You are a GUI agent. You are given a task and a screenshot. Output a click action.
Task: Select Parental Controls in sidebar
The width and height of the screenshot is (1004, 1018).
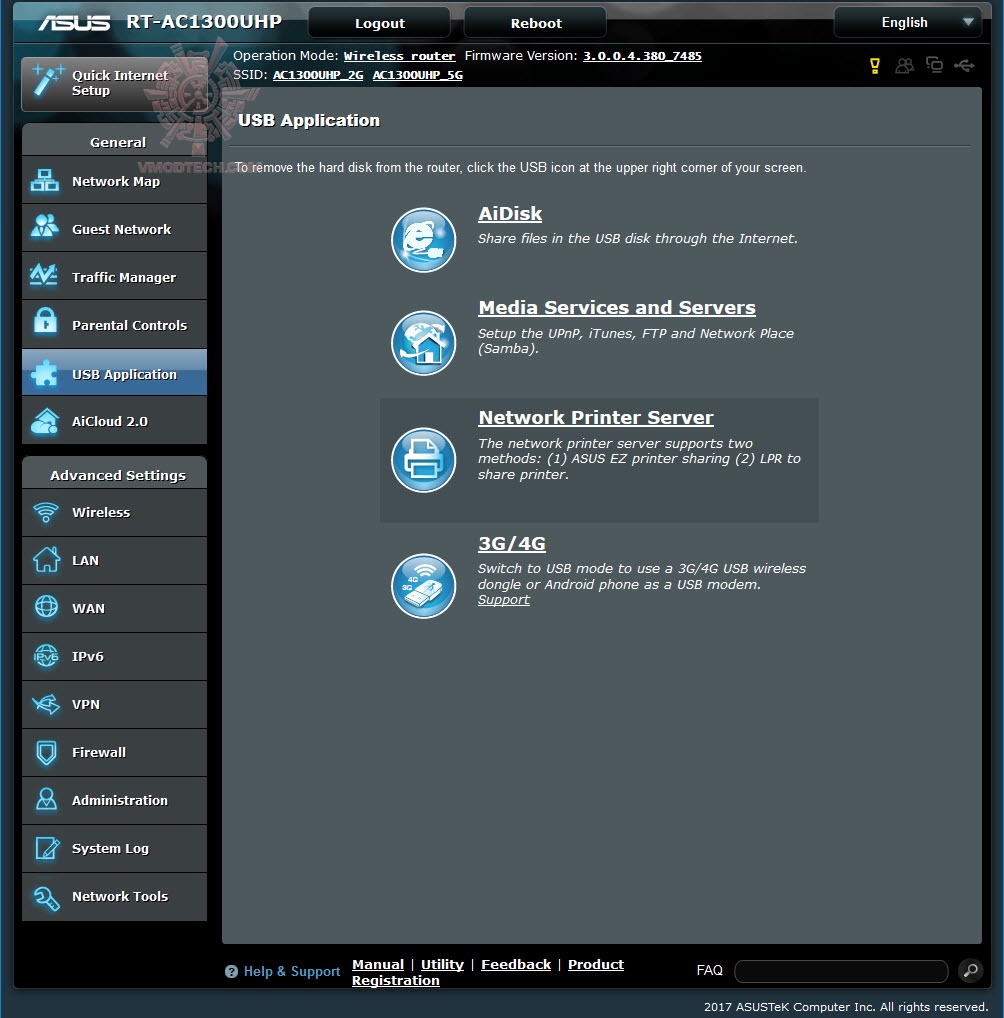pyautogui.click(x=114, y=325)
